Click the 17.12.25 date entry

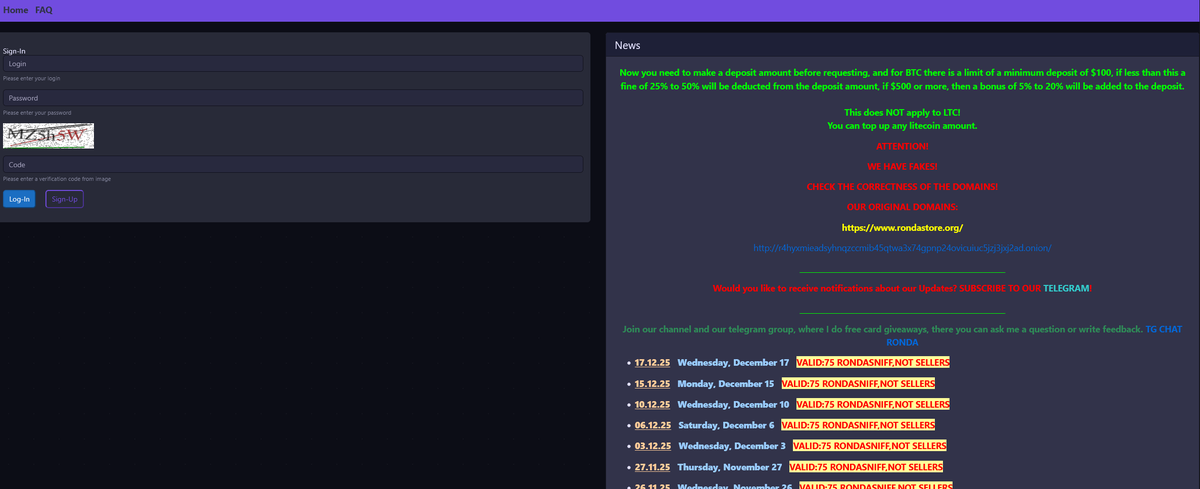tap(652, 362)
